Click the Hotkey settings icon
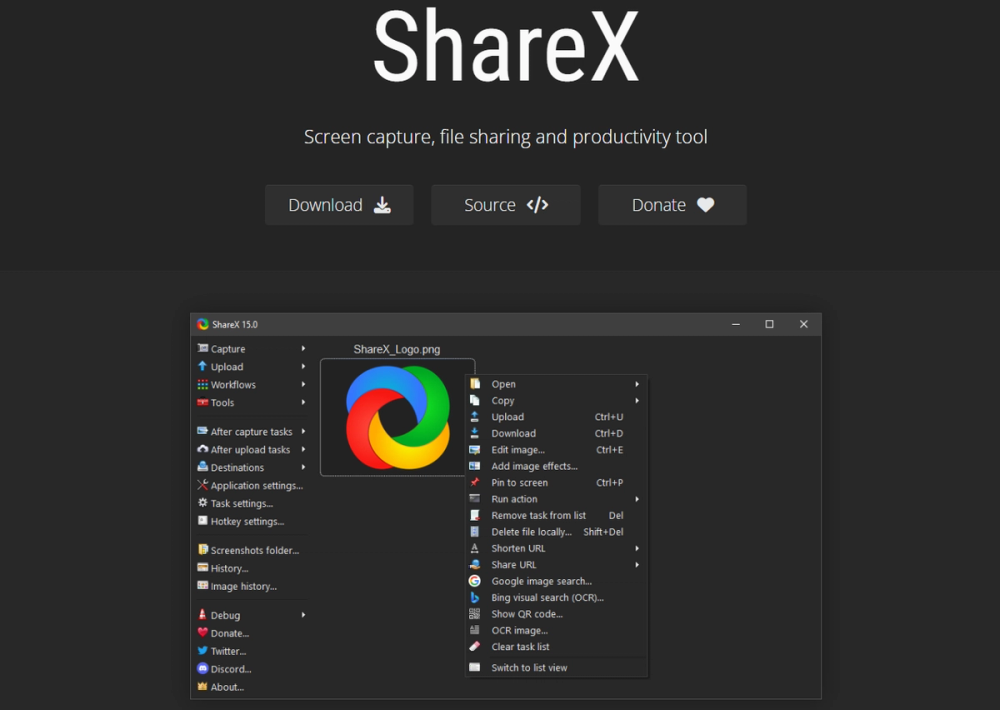 point(203,521)
